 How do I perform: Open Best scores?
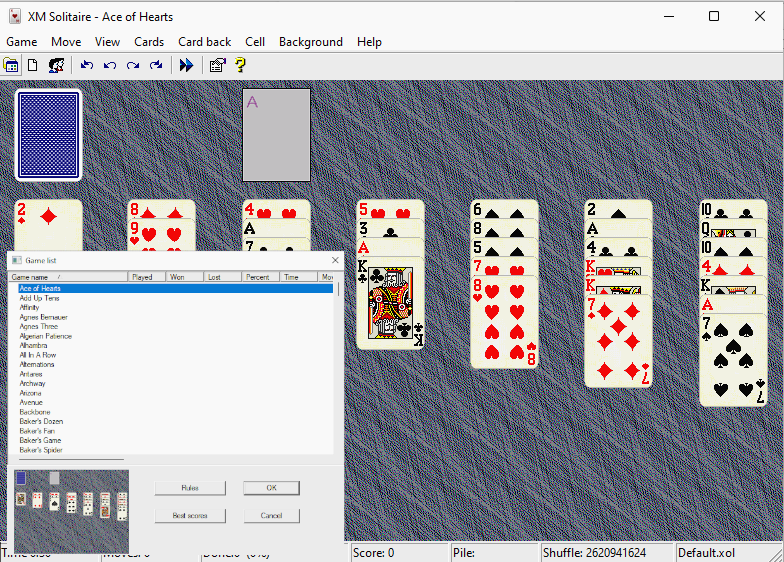coord(190,516)
